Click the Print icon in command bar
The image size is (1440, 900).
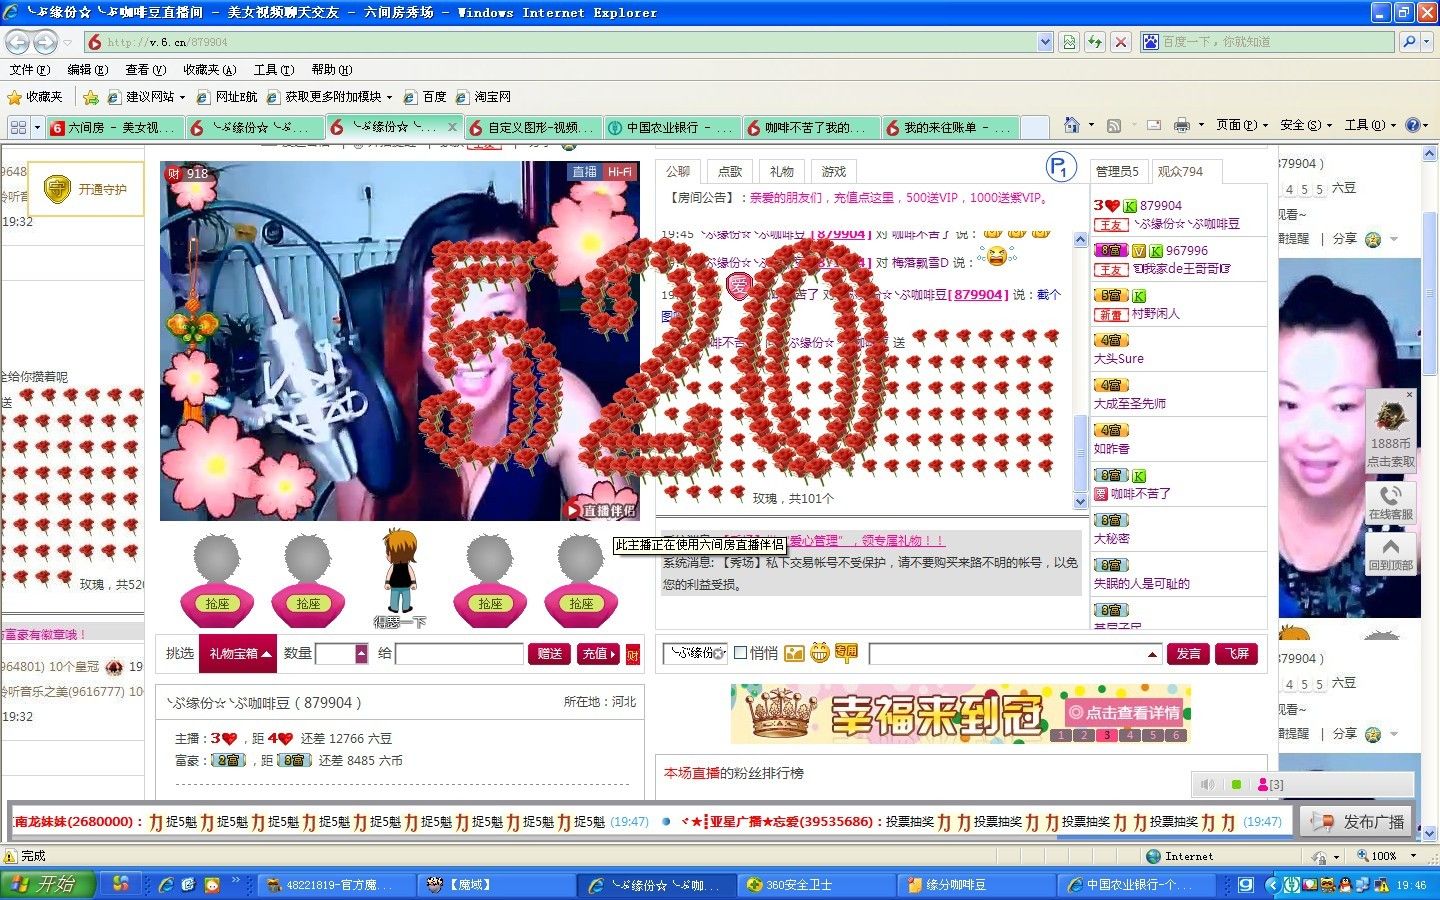point(1181,125)
